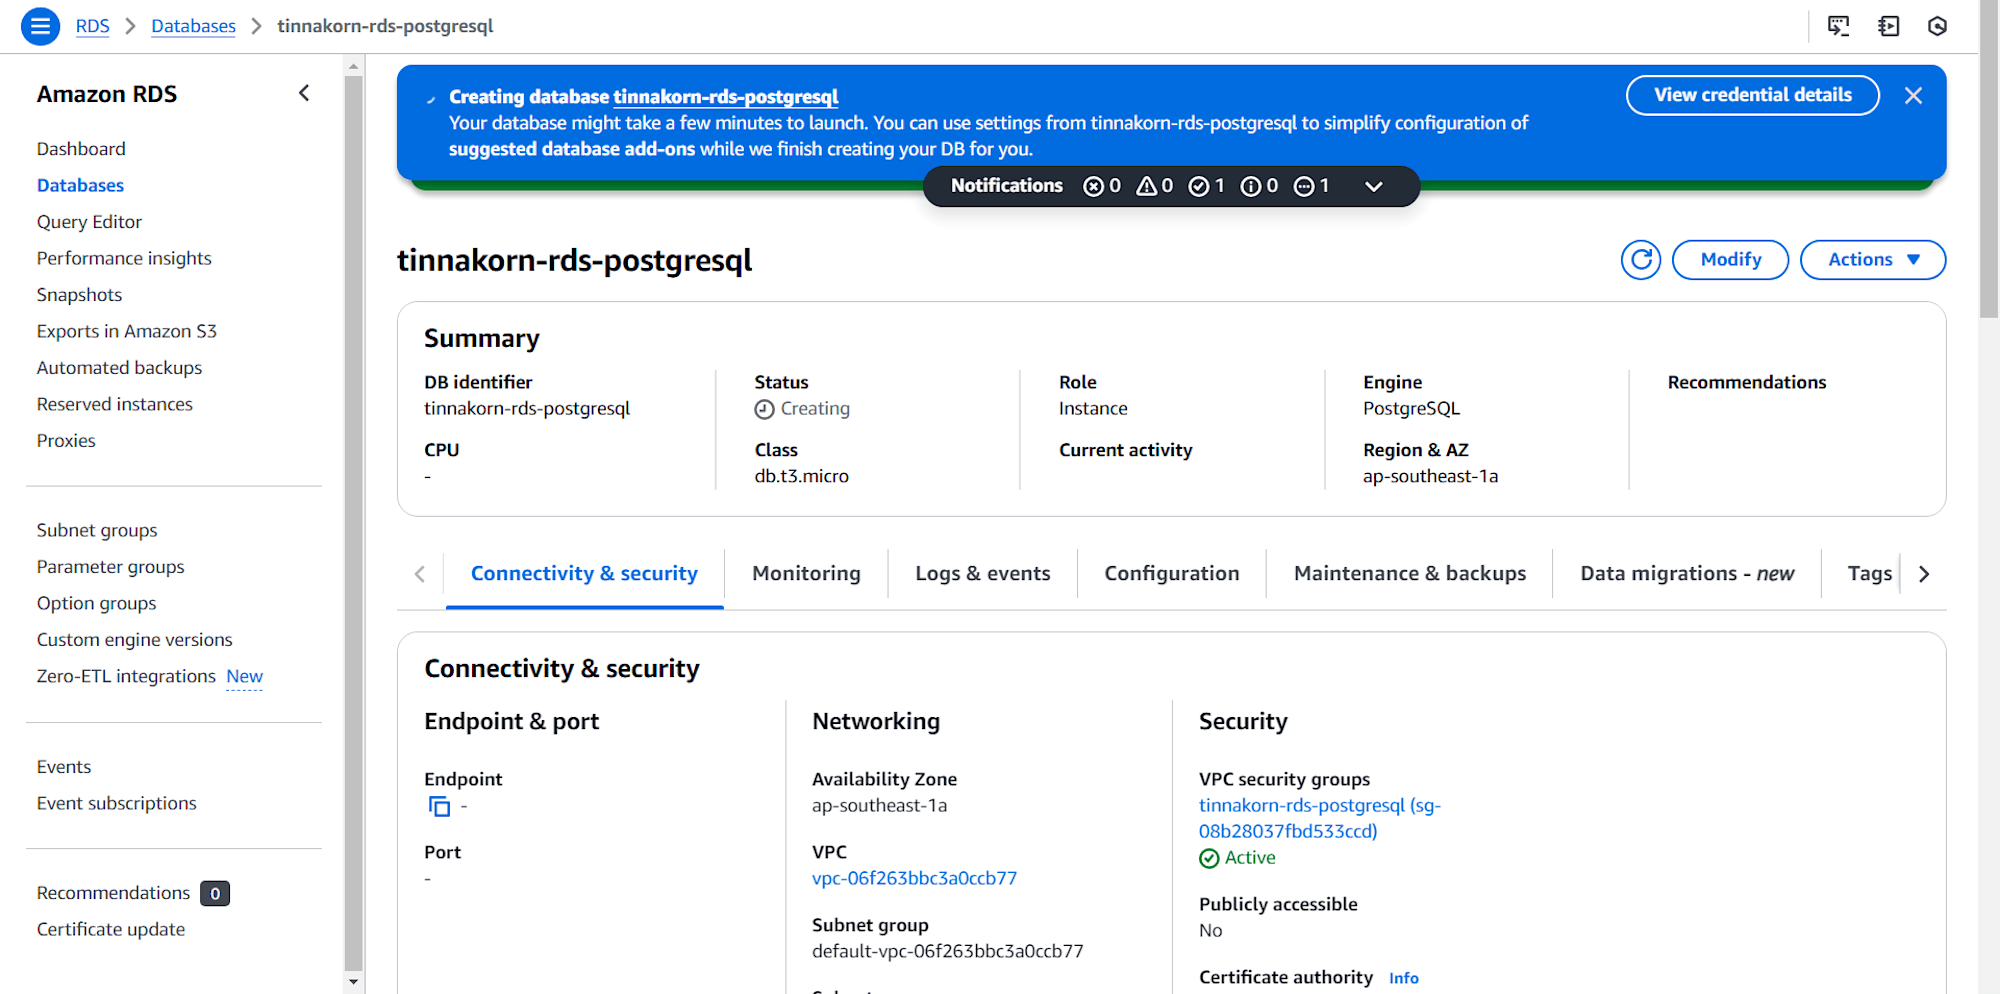The width and height of the screenshot is (2000, 994).
Task: Open Recommendations in sidebar
Action: point(113,893)
